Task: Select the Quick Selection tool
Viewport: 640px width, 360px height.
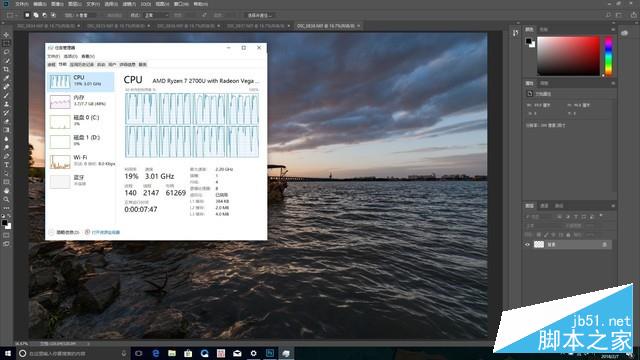Action: click(x=6, y=61)
